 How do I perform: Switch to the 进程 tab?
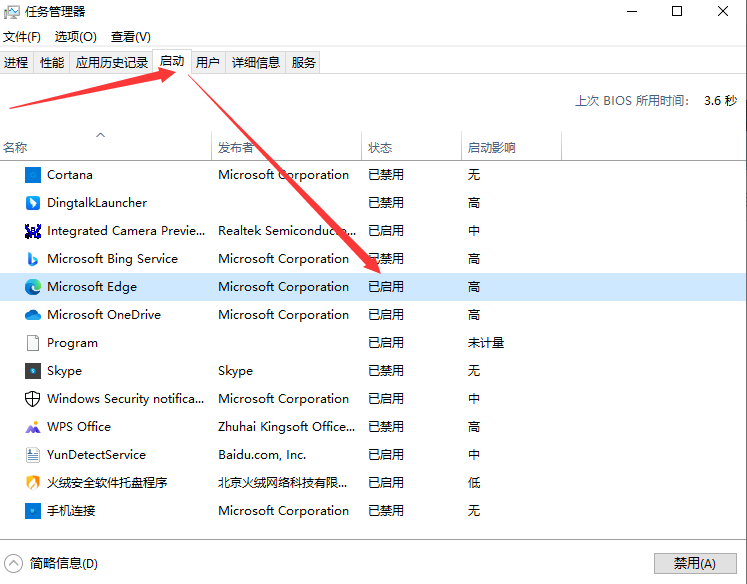(x=16, y=62)
